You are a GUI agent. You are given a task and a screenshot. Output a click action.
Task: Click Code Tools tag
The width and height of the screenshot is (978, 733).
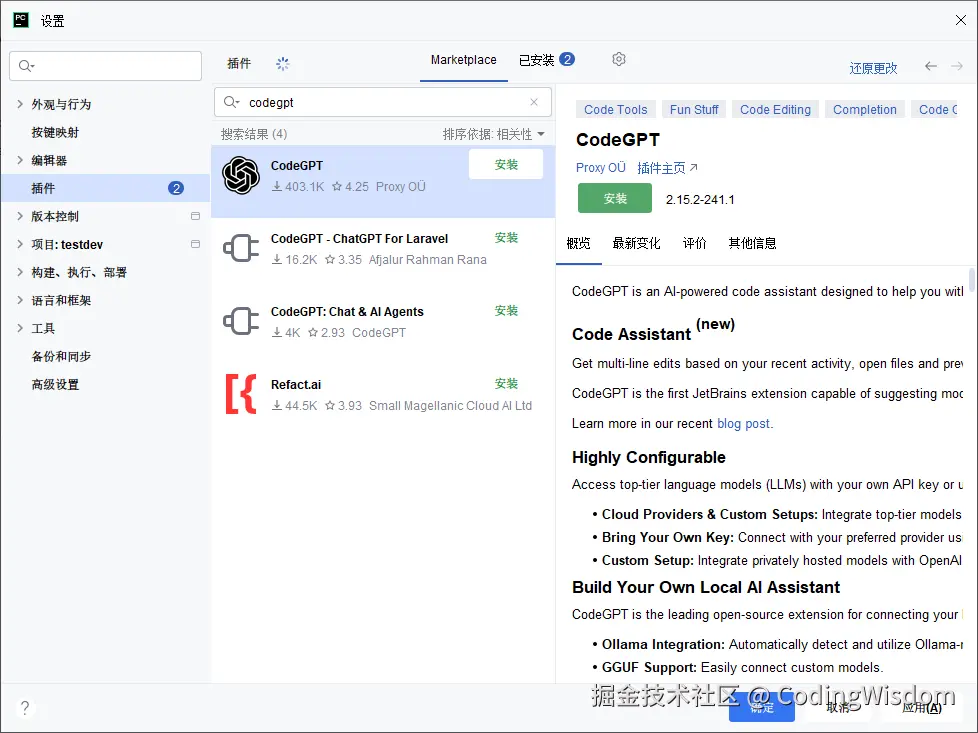coord(616,110)
